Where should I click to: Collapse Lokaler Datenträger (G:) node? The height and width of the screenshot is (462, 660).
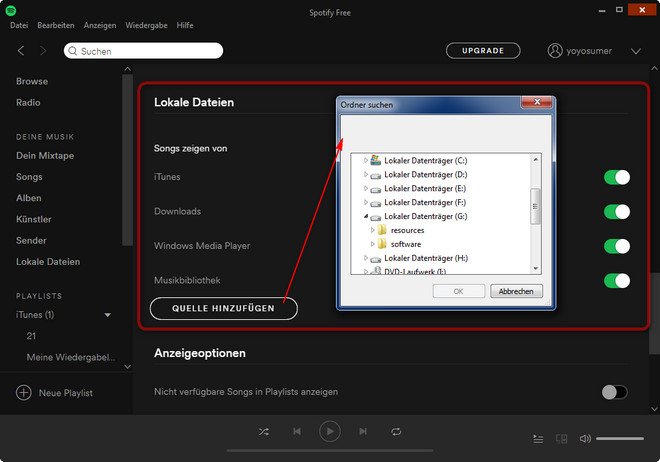pos(366,216)
